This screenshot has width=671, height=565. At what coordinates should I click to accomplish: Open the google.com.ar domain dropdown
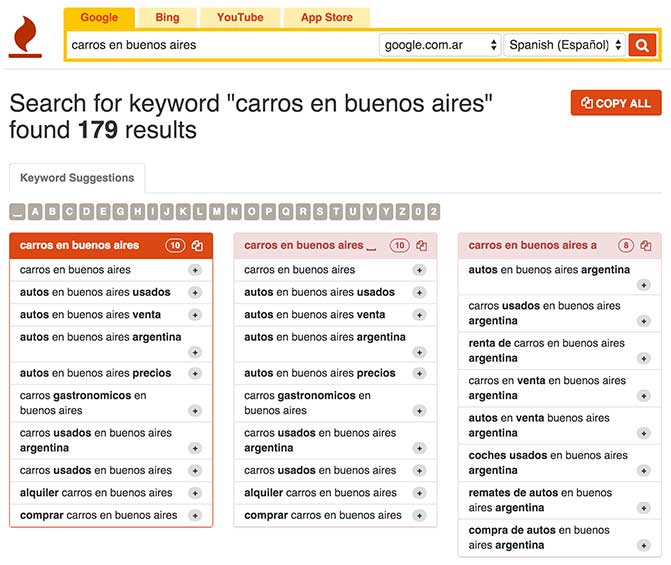pos(440,45)
